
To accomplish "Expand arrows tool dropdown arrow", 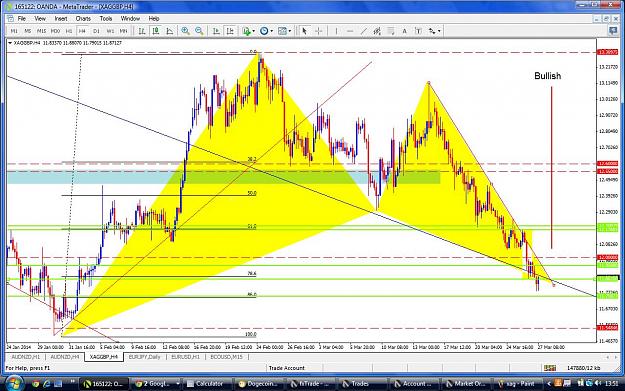I will (439, 31).
